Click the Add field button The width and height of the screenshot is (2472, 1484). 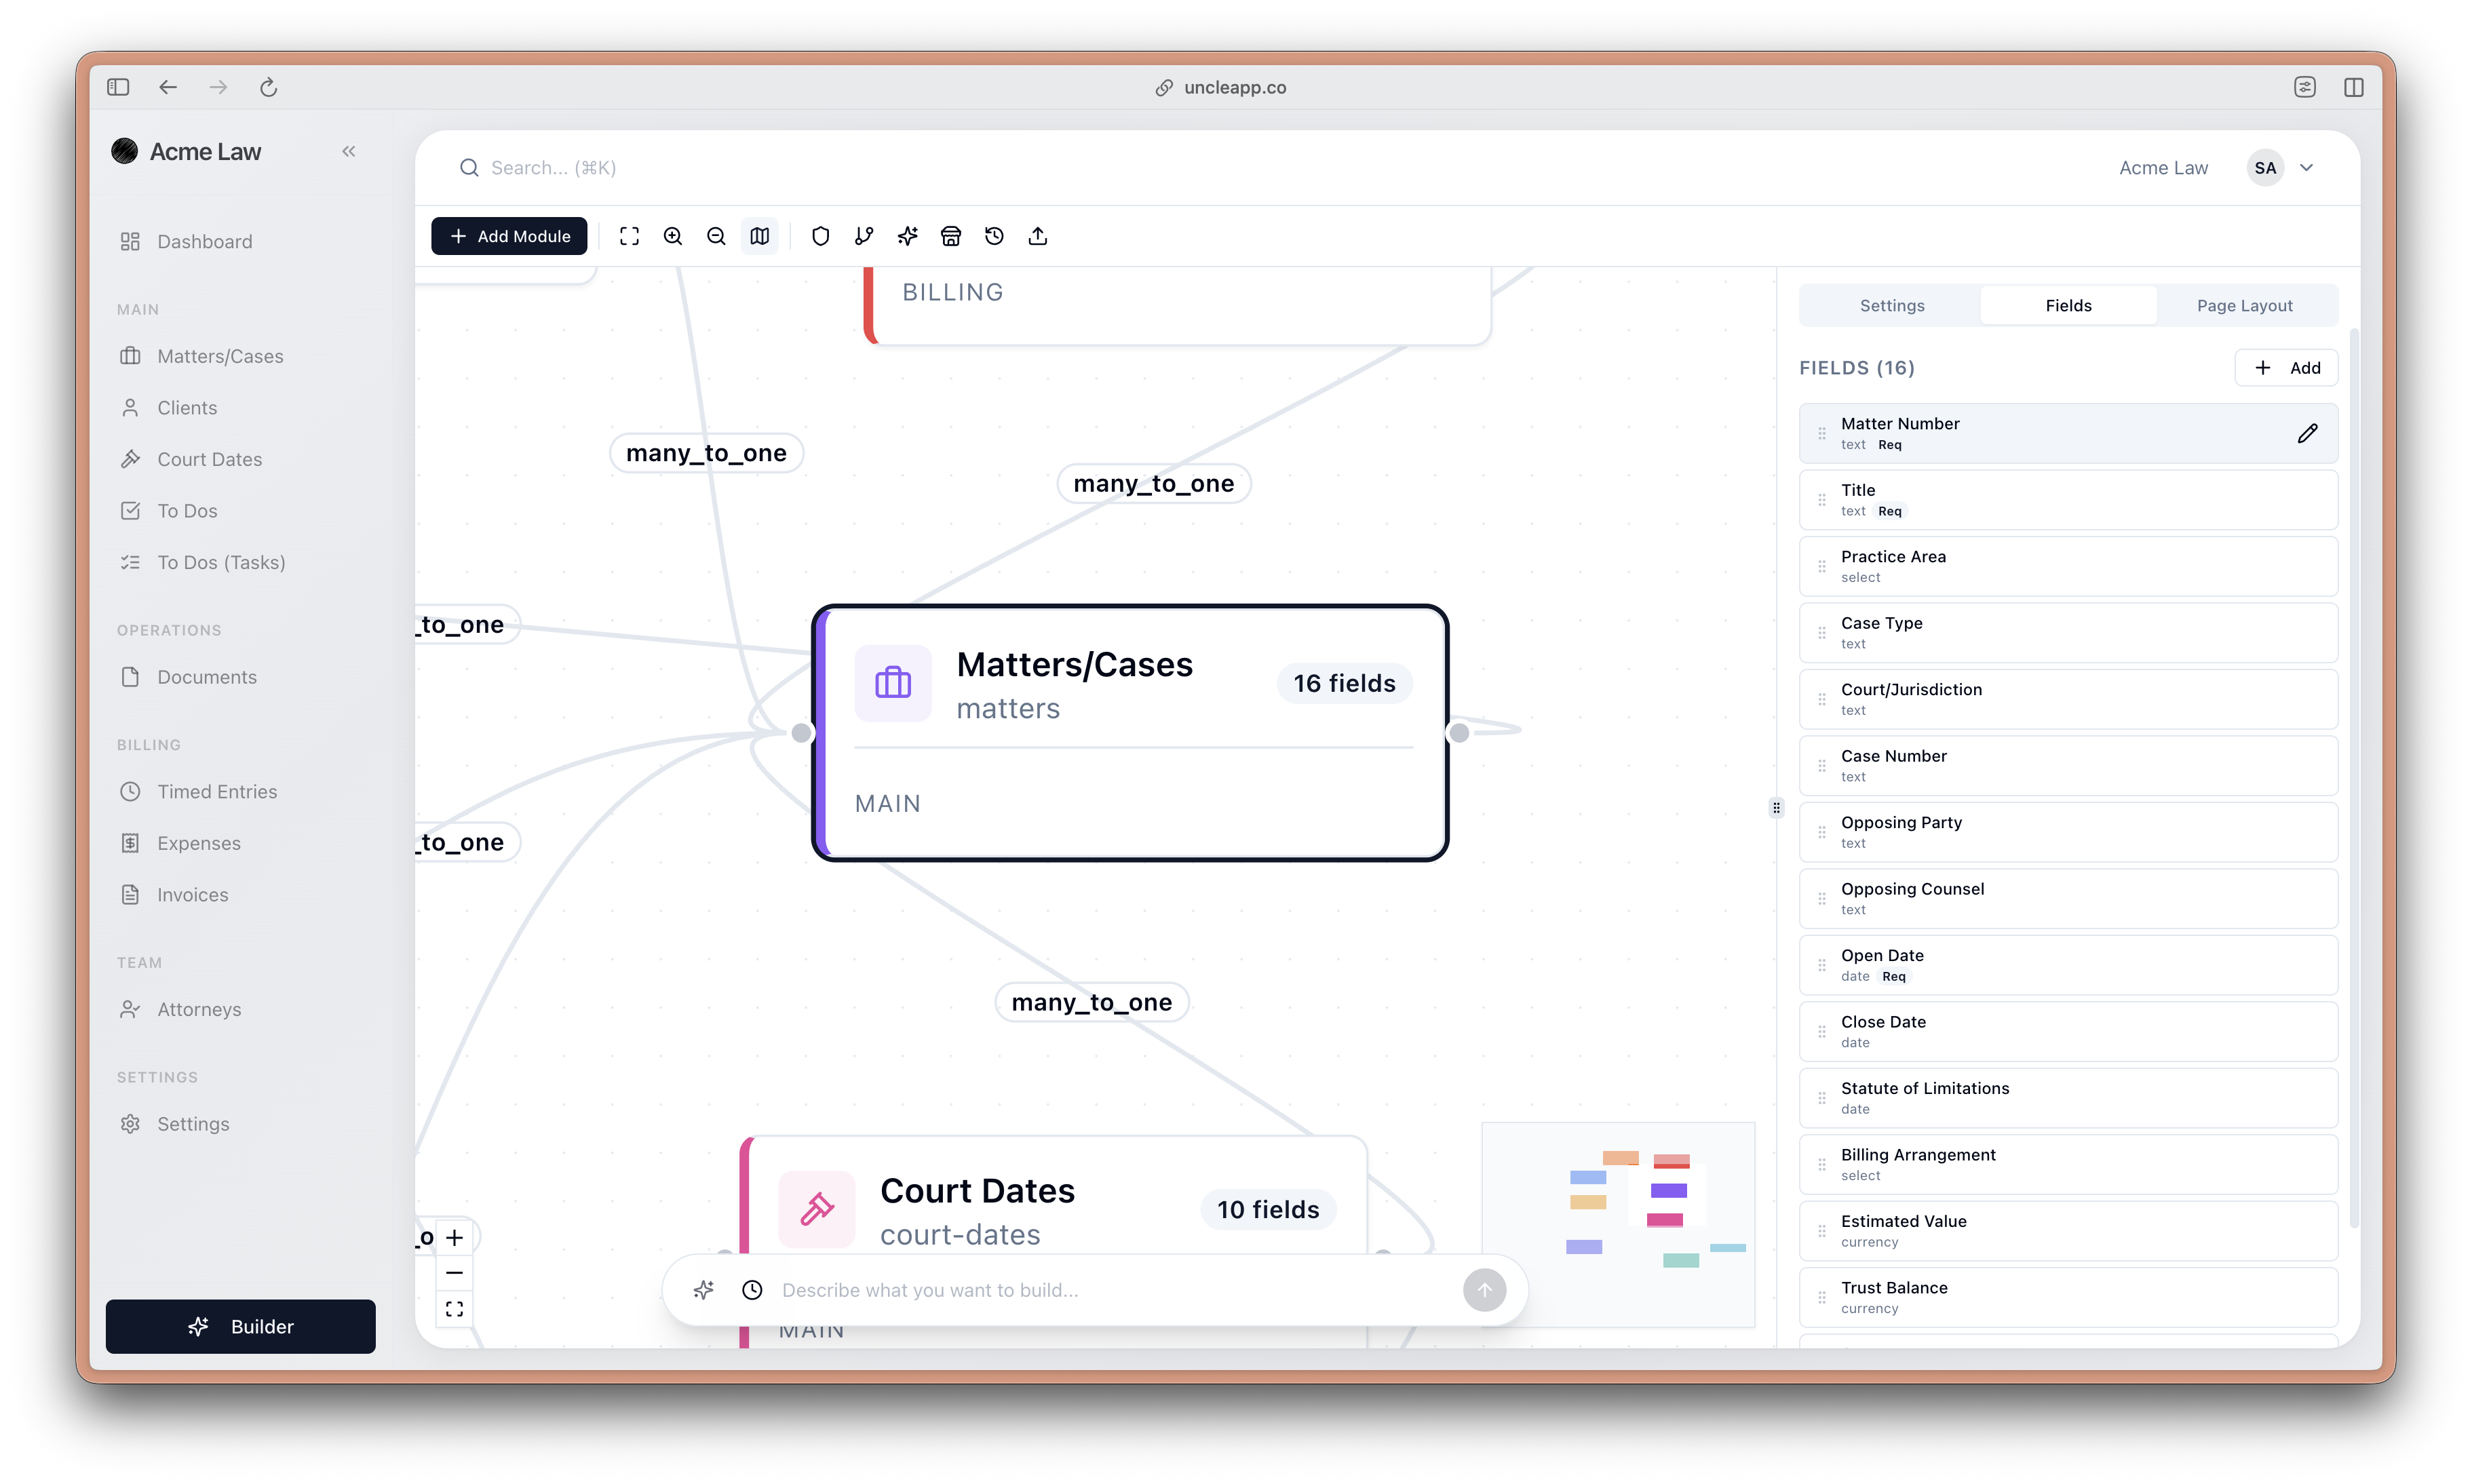tap(2286, 367)
